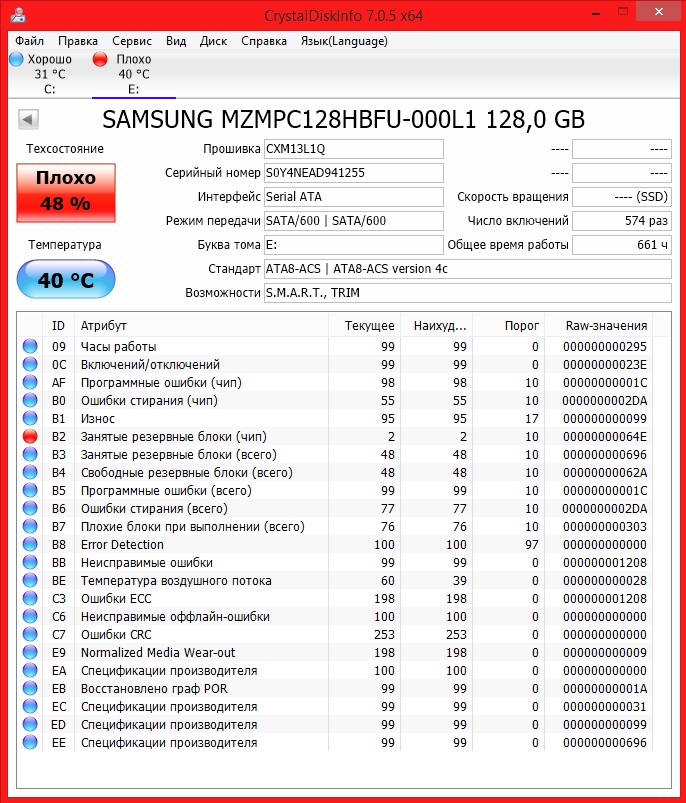Click the Буква тома field E:
The height and width of the screenshot is (803, 686).
pyautogui.click(x=354, y=245)
